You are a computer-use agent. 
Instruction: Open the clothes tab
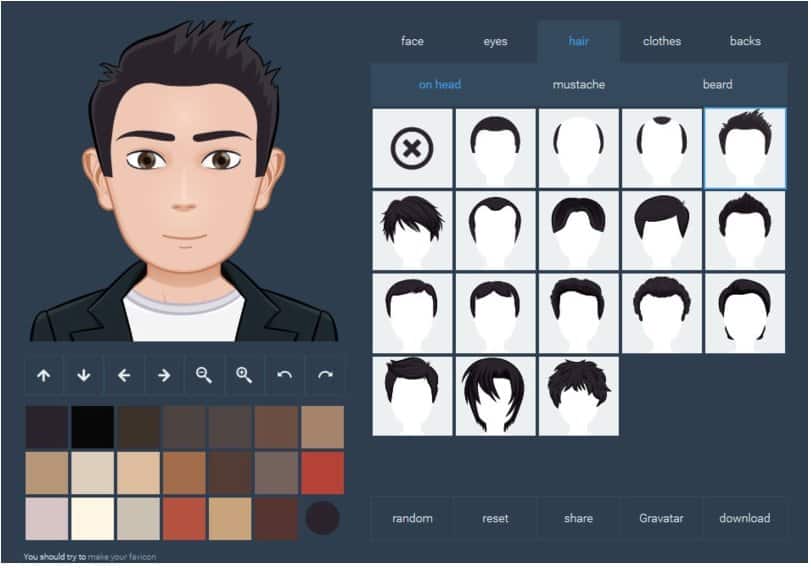coord(662,41)
